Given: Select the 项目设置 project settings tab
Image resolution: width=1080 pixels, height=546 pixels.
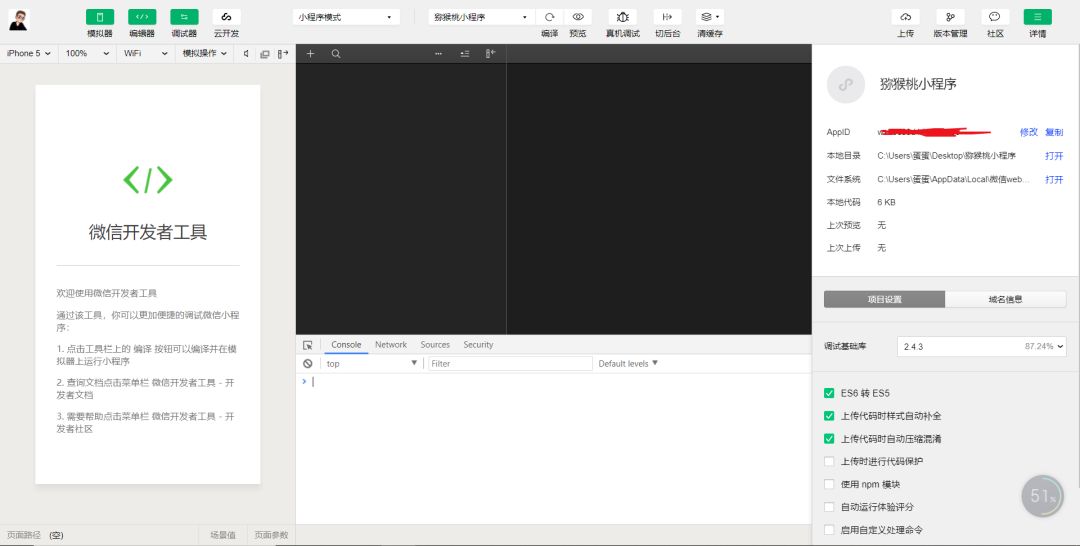Looking at the screenshot, I should point(884,300).
